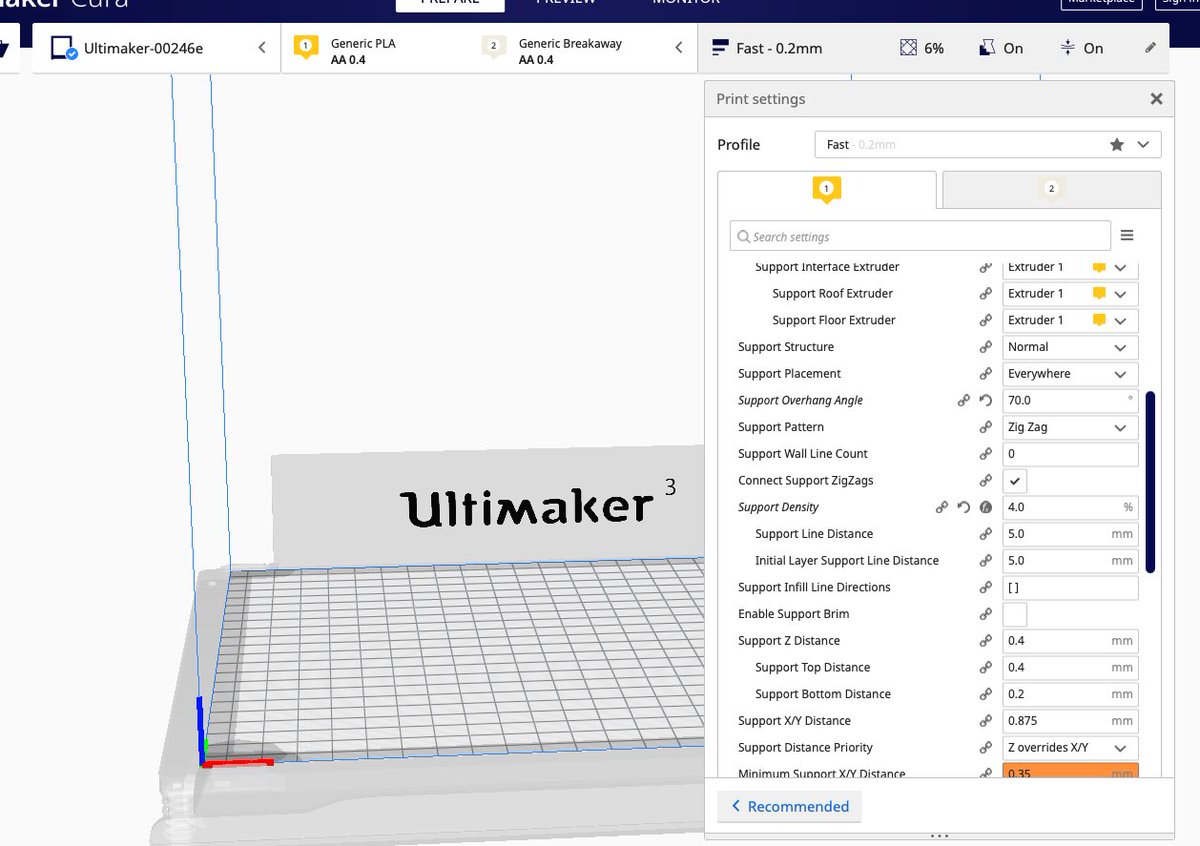Click the support On icon
1200x846 pixels.
point(986,47)
